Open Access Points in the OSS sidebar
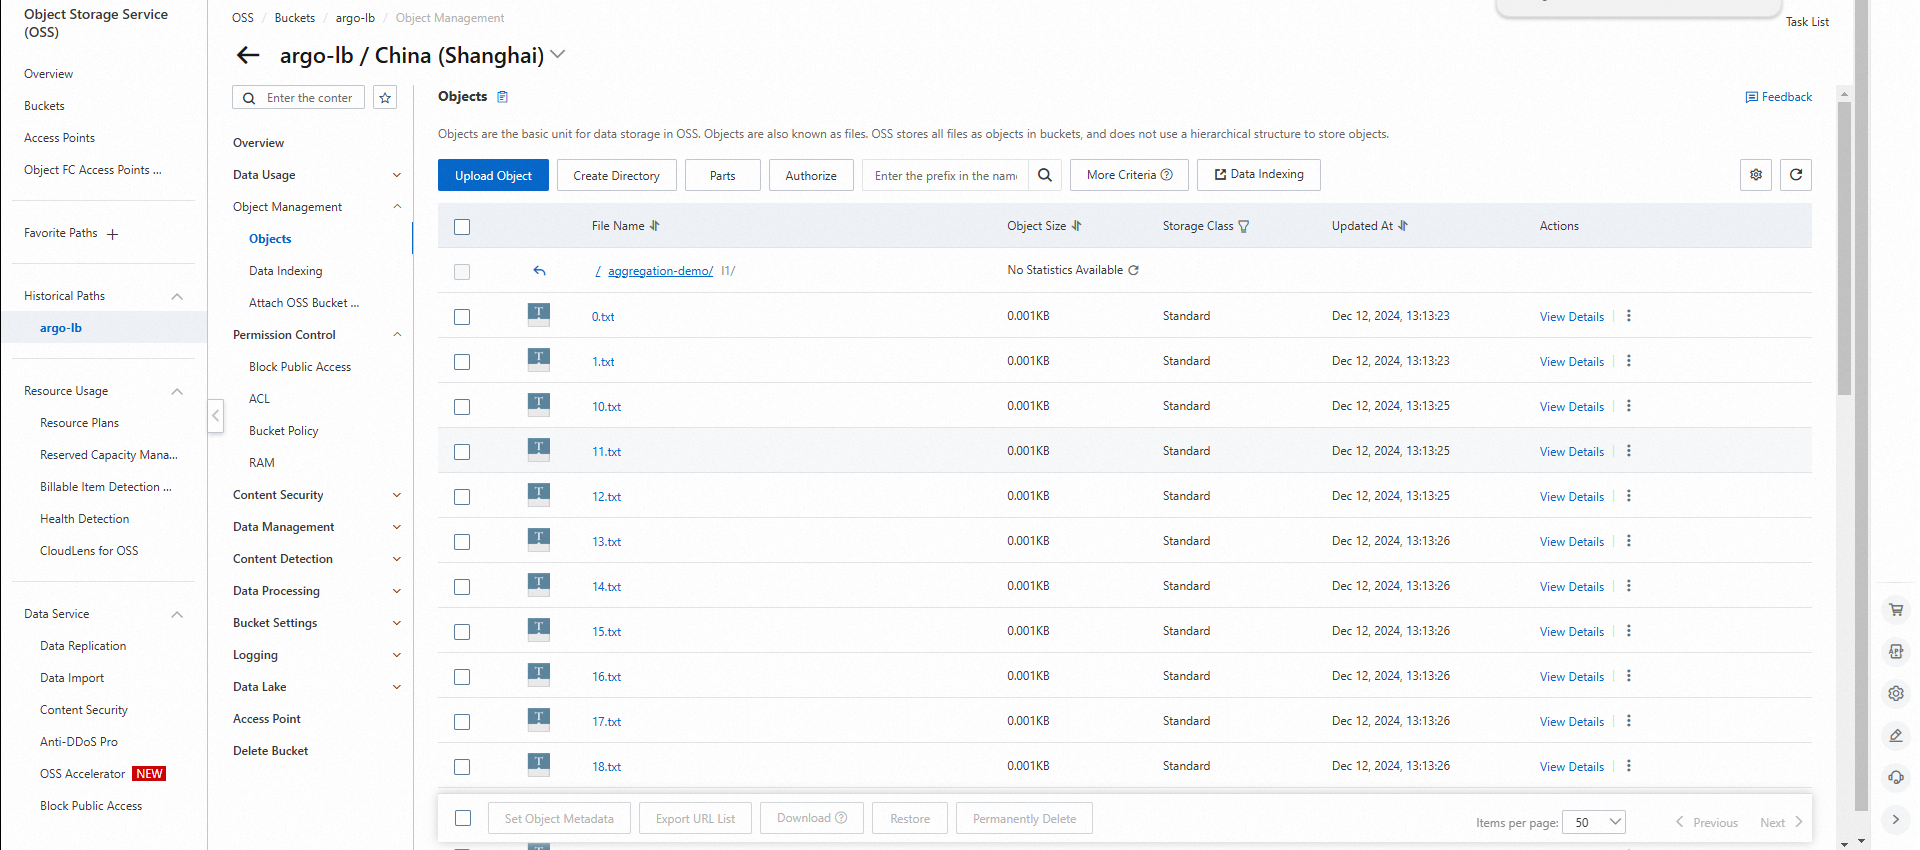The height and width of the screenshot is (850, 1920). coord(60,138)
